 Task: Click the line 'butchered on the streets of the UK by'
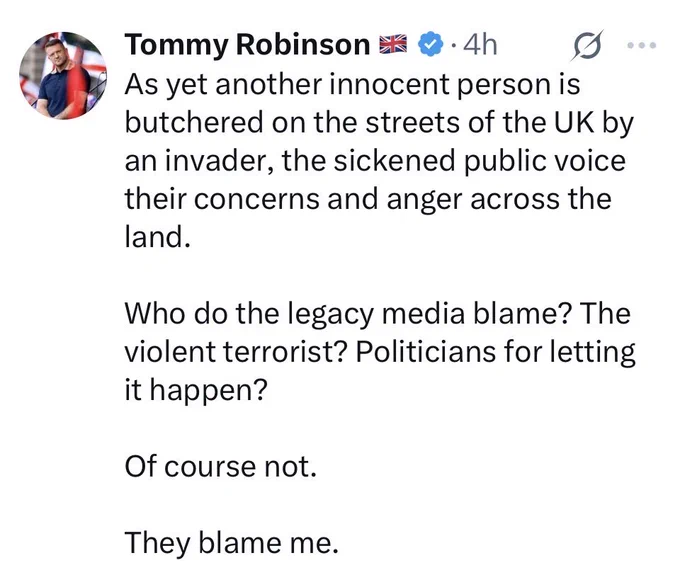coord(379,123)
